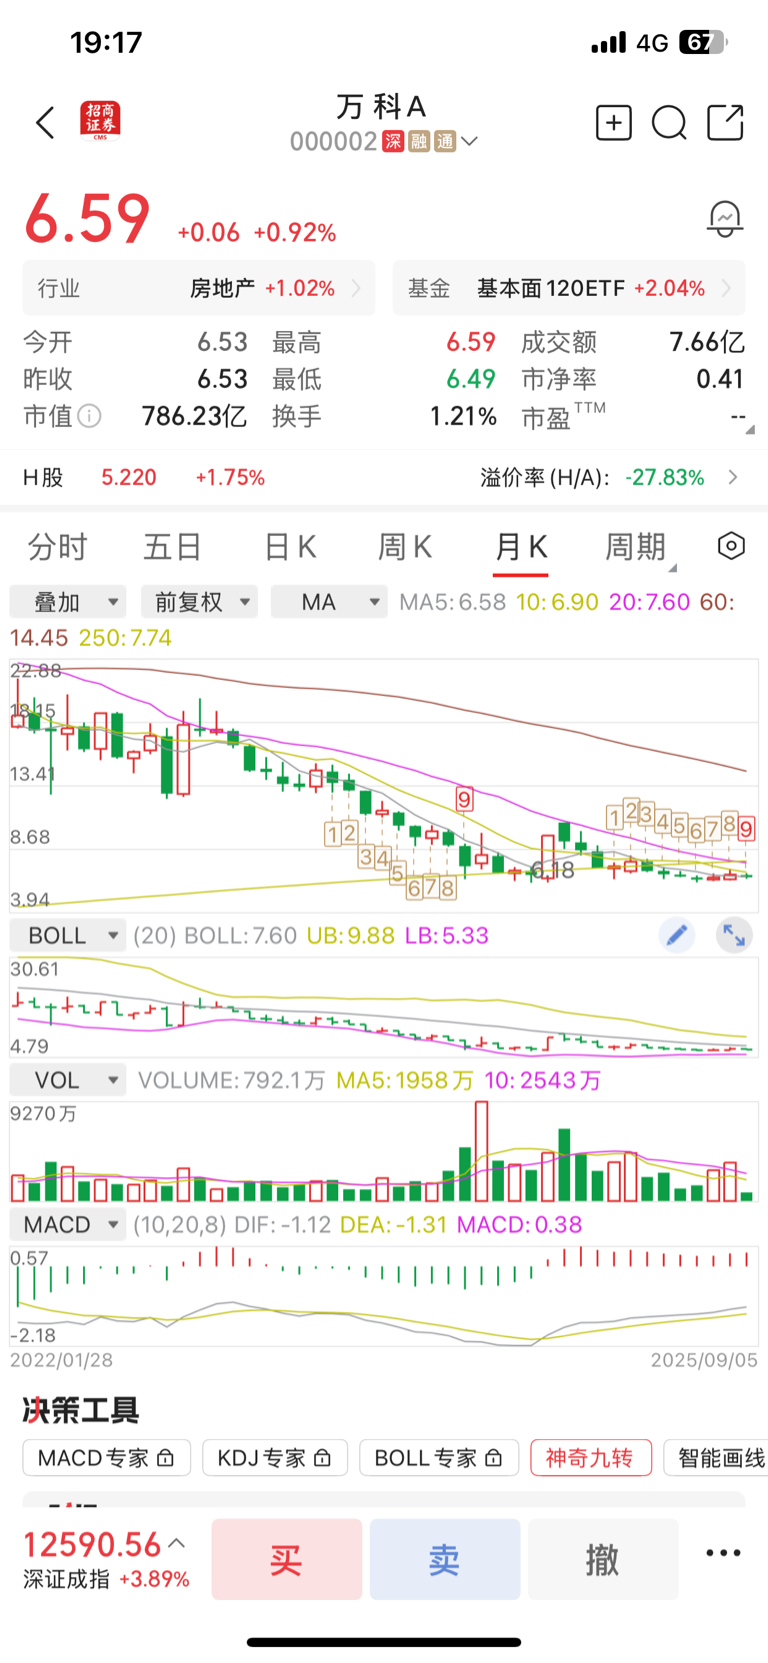Open KDJ专家 tool
Viewport: 768px width, 1663px height.
[275, 1458]
